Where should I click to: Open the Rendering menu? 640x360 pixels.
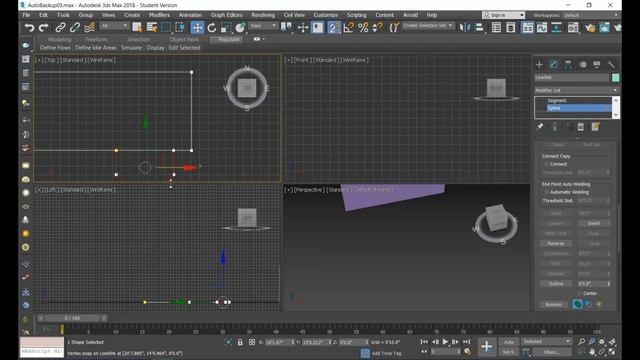pos(263,15)
